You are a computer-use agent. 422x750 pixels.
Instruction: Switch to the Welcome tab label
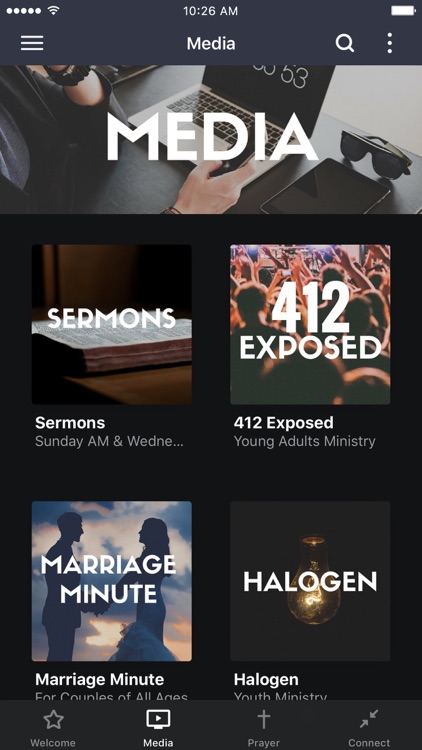coord(53,743)
